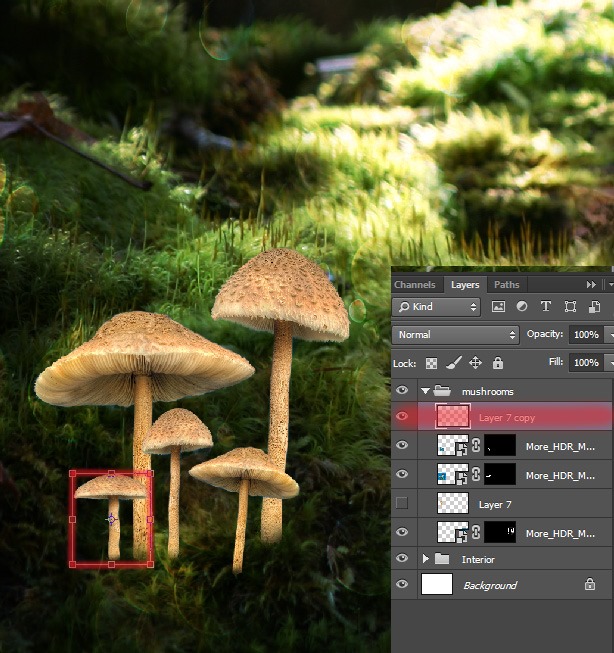Click "More_HDR_M..." name directly below Layer 7

pyautogui.click(x=560, y=533)
